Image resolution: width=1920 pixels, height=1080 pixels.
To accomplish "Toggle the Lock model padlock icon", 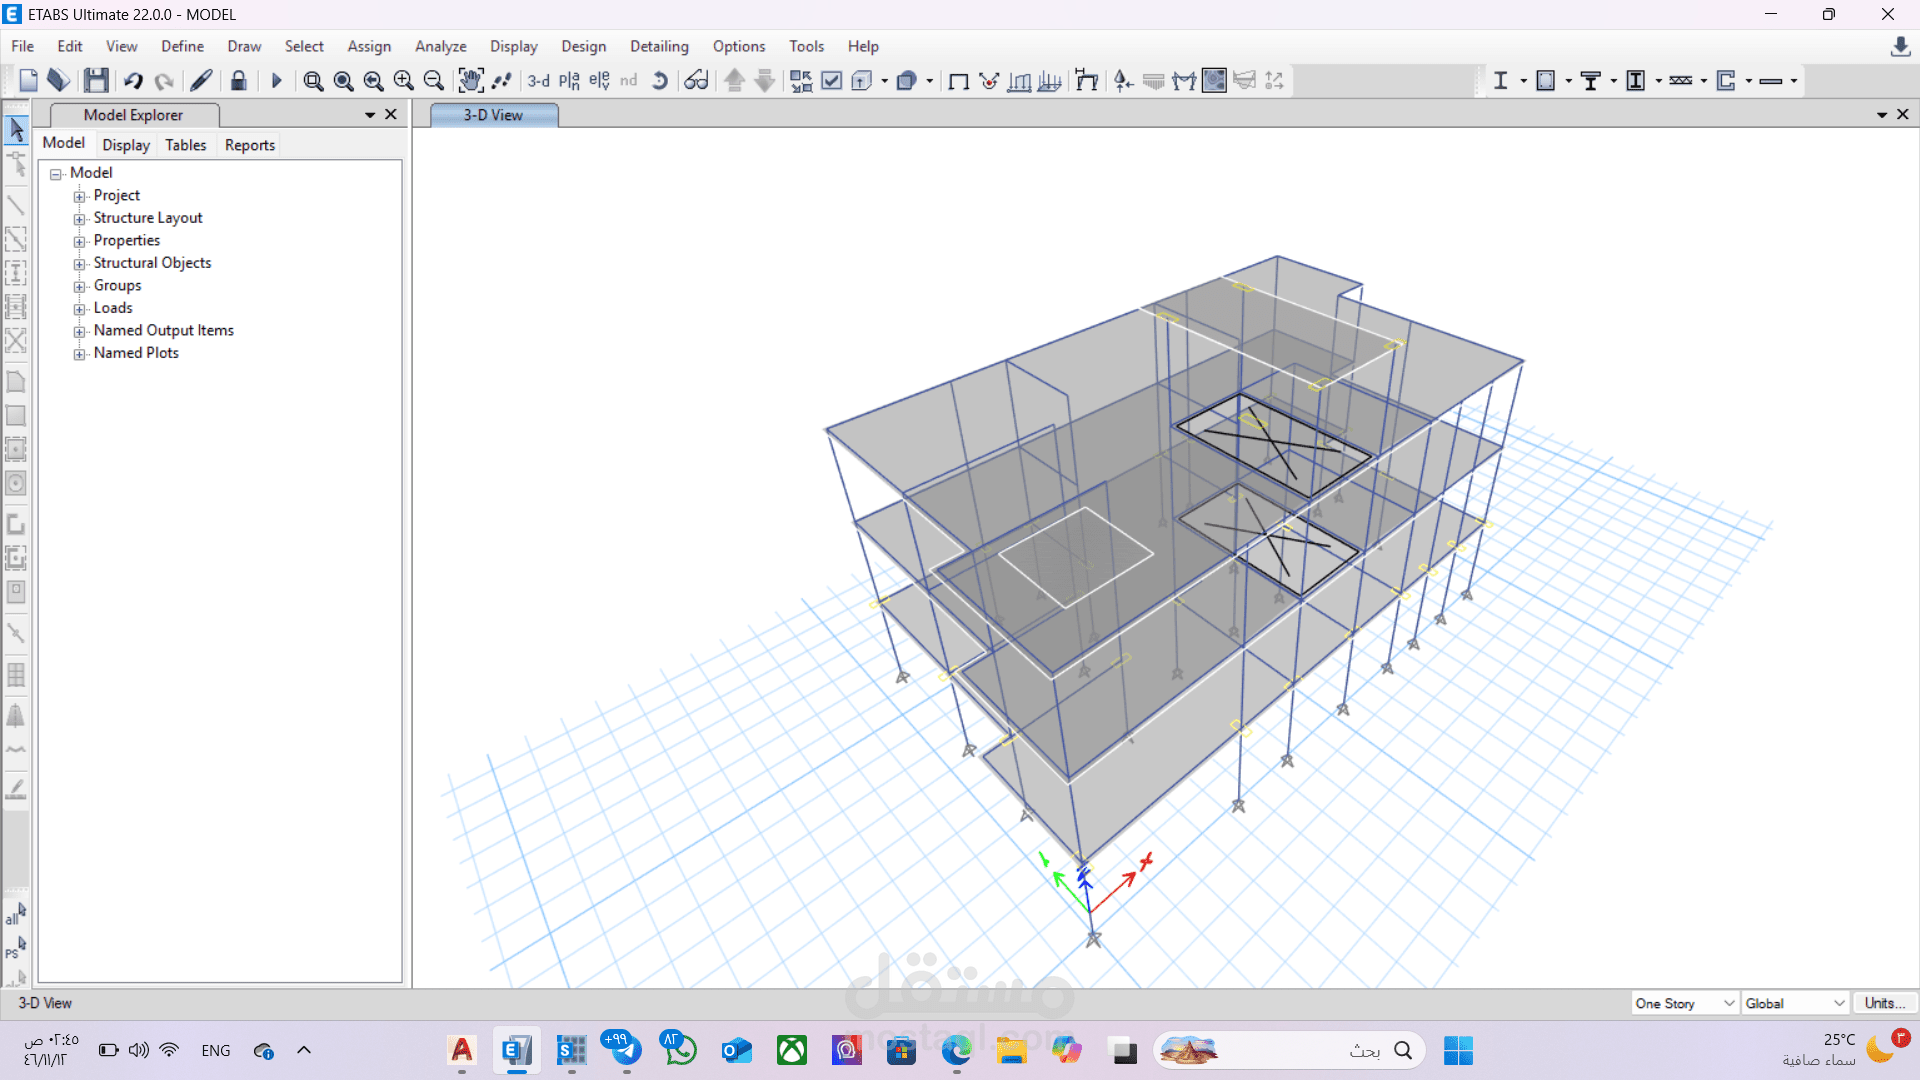I will click(x=238, y=81).
